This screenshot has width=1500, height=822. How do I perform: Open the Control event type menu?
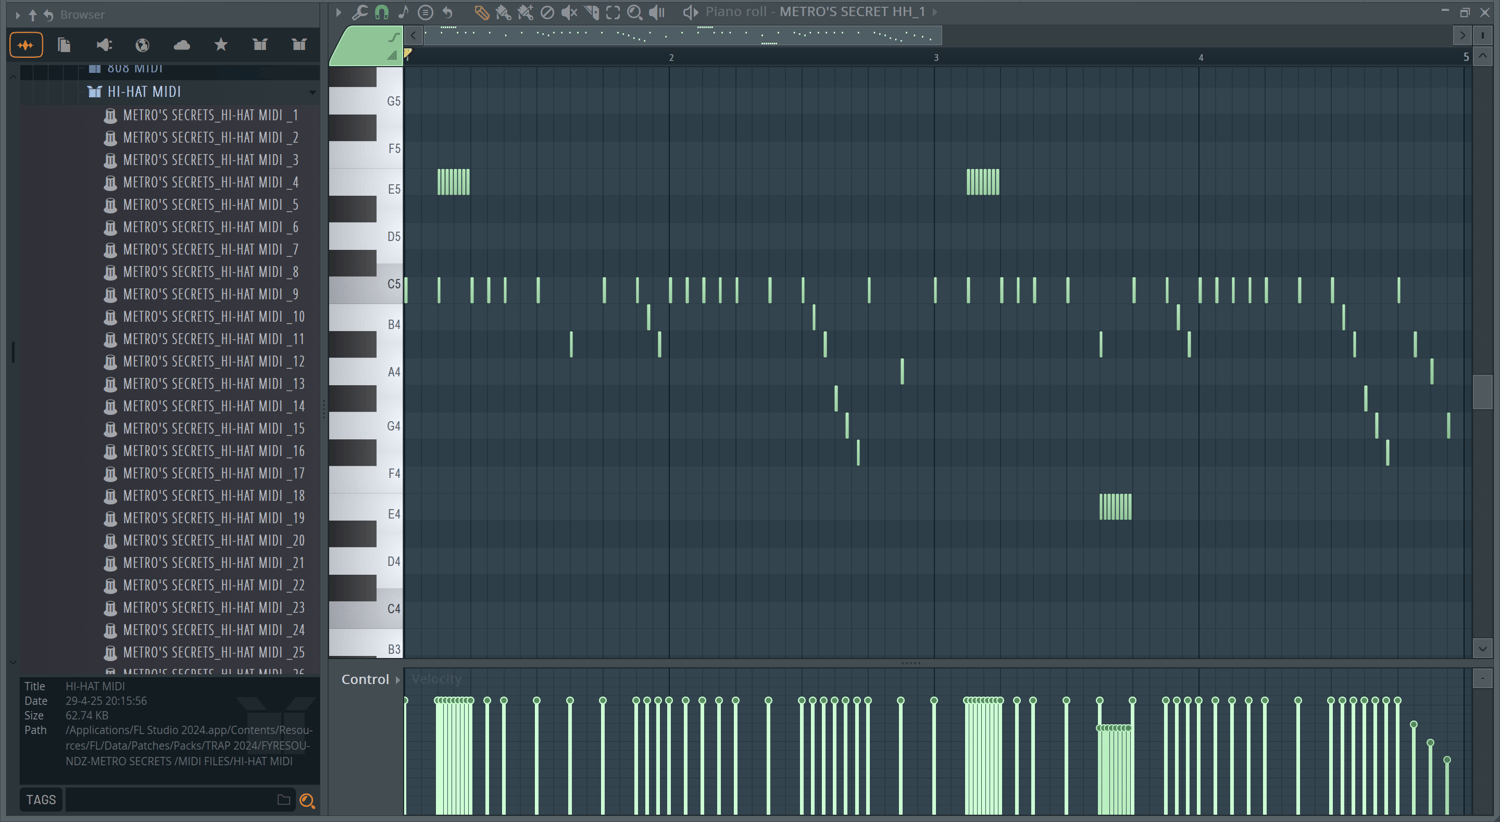(370, 680)
